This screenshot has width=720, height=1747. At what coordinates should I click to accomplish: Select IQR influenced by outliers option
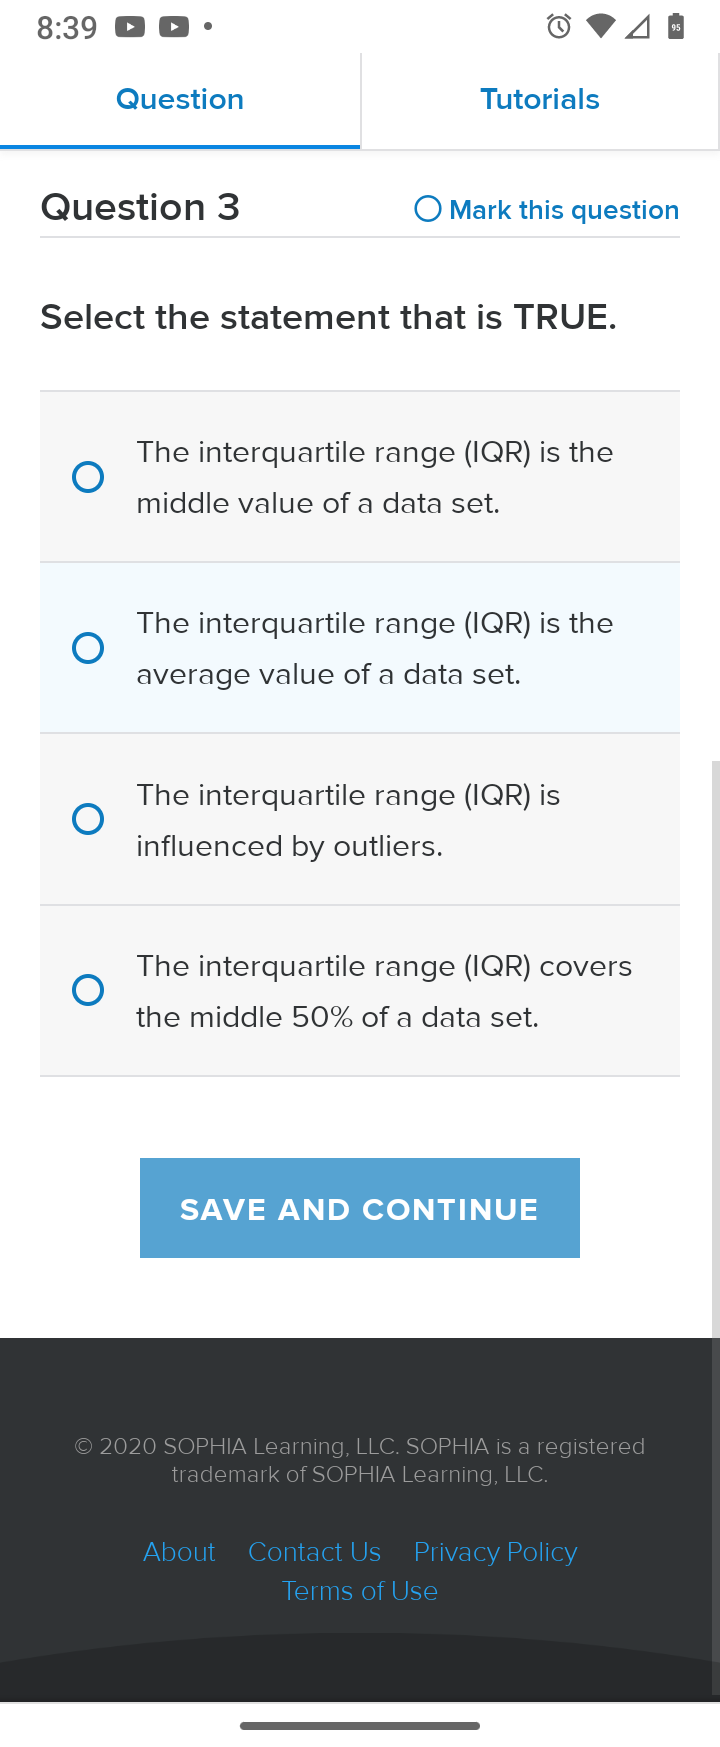click(360, 820)
